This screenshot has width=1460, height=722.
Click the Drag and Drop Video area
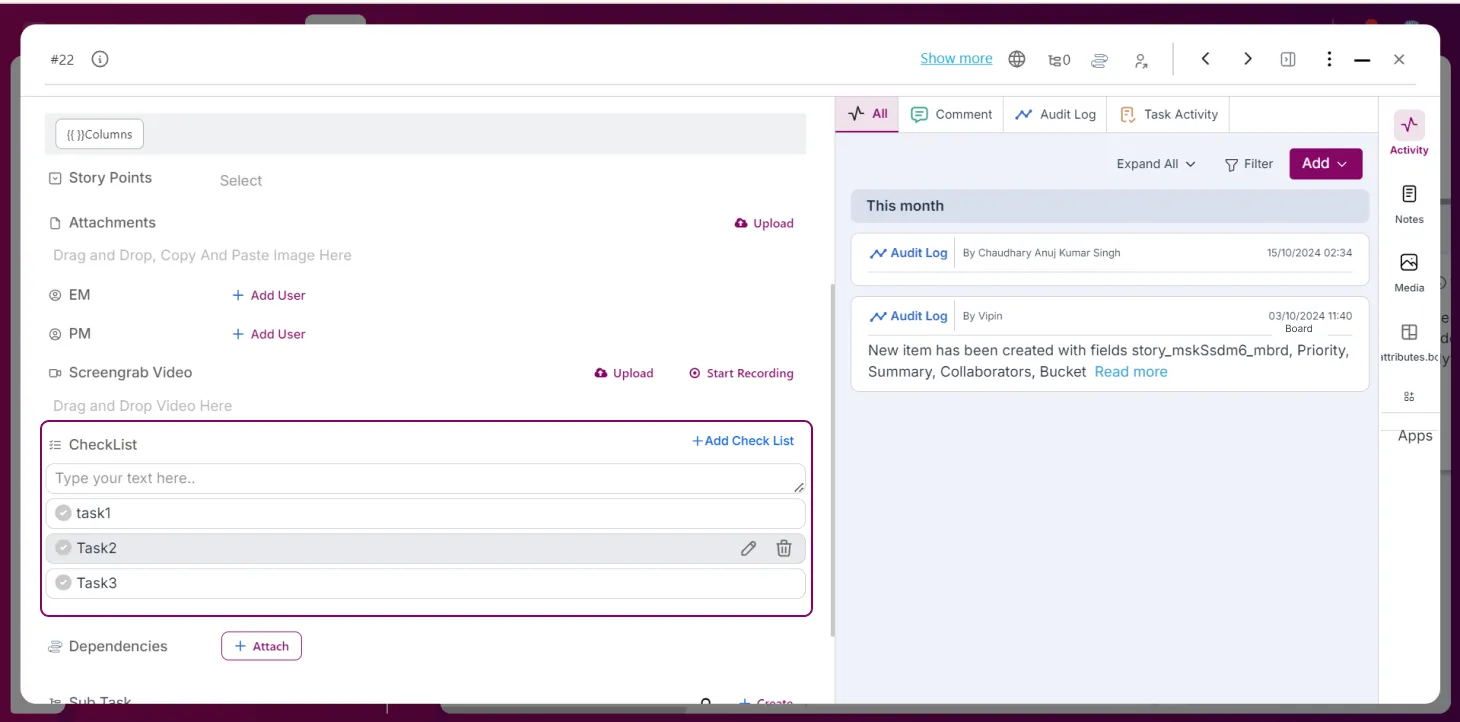pos(142,406)
